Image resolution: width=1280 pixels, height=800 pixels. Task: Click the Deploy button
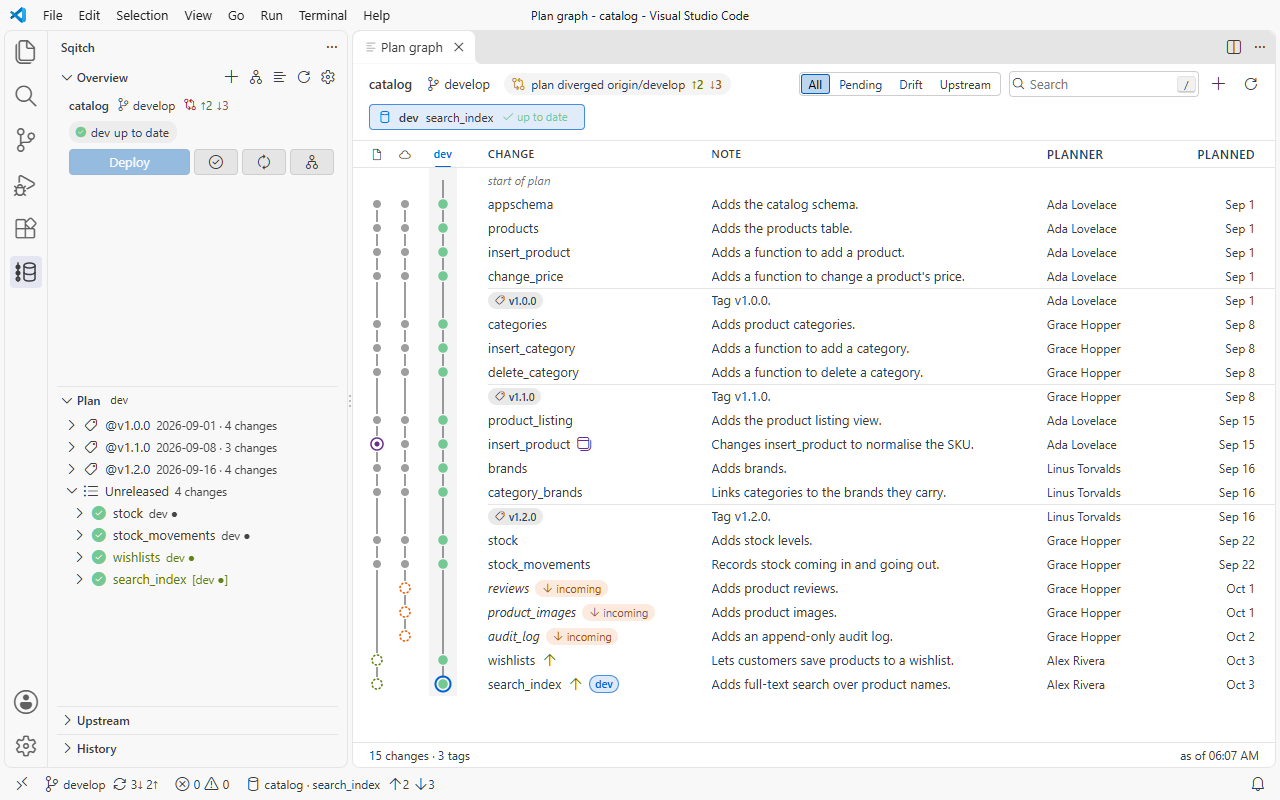tap(129, 162)
